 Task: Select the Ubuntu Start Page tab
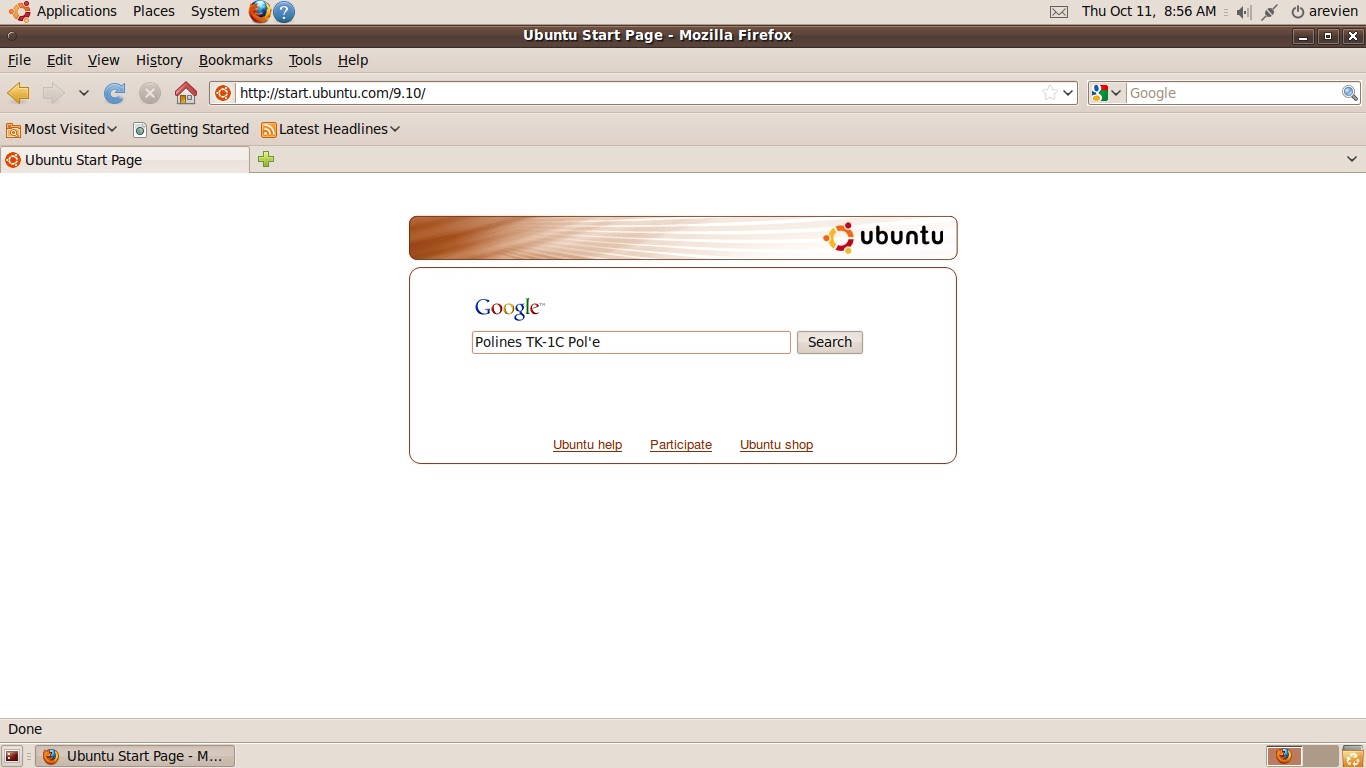click(x=124, y=160)
